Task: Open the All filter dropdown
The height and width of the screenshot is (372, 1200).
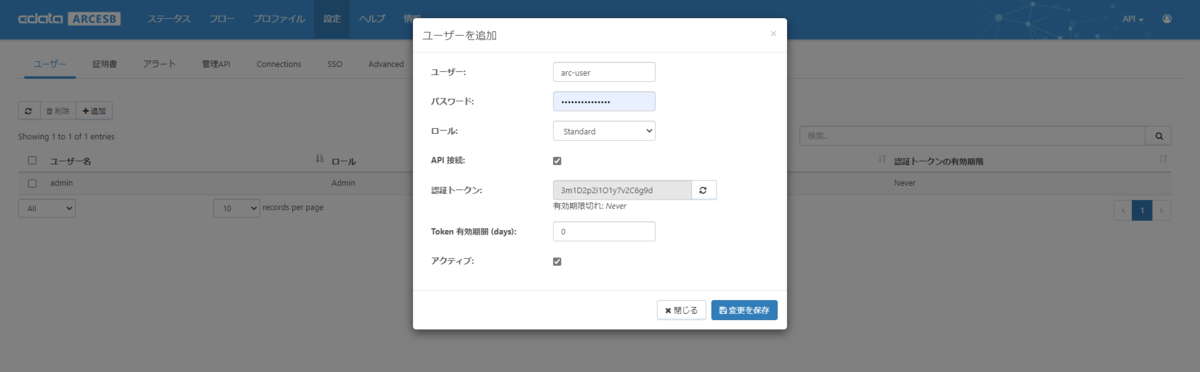Action: [47, 208]
